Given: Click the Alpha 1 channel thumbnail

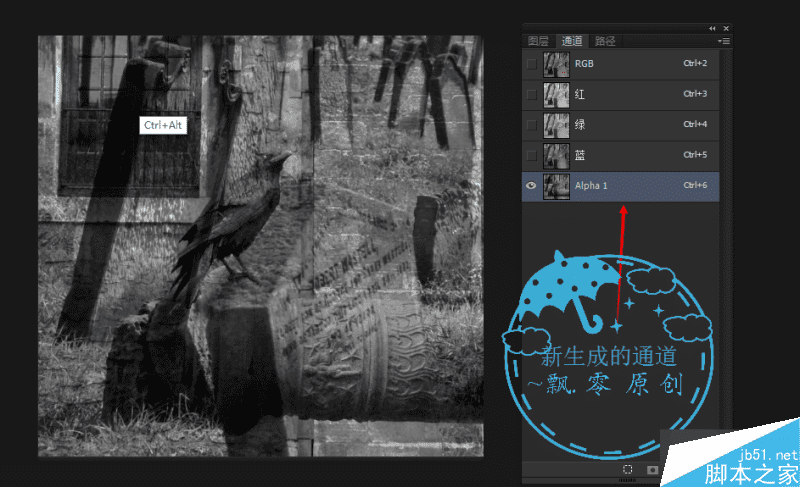Looking at the screenshot, I should (x=556, y=186).
